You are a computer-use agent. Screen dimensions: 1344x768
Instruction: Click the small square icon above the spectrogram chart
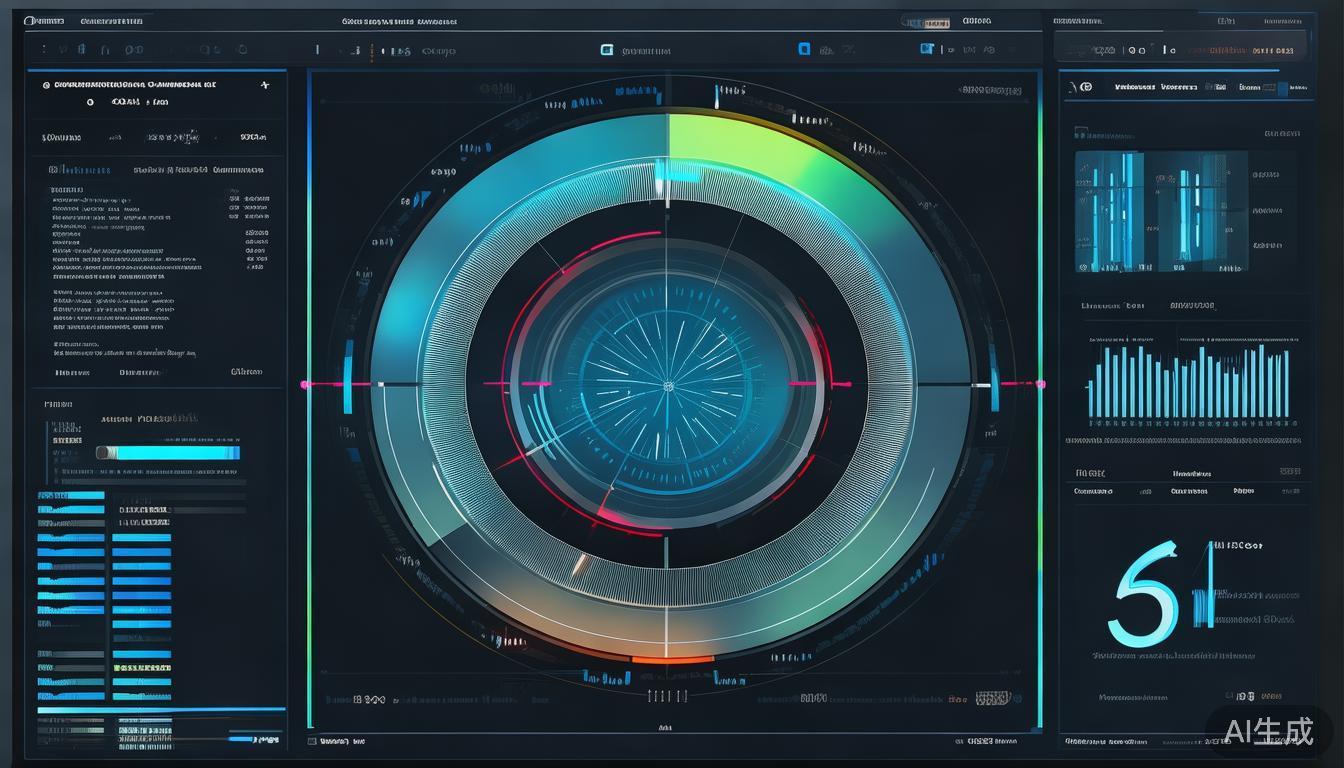(x=1080, y=132)
